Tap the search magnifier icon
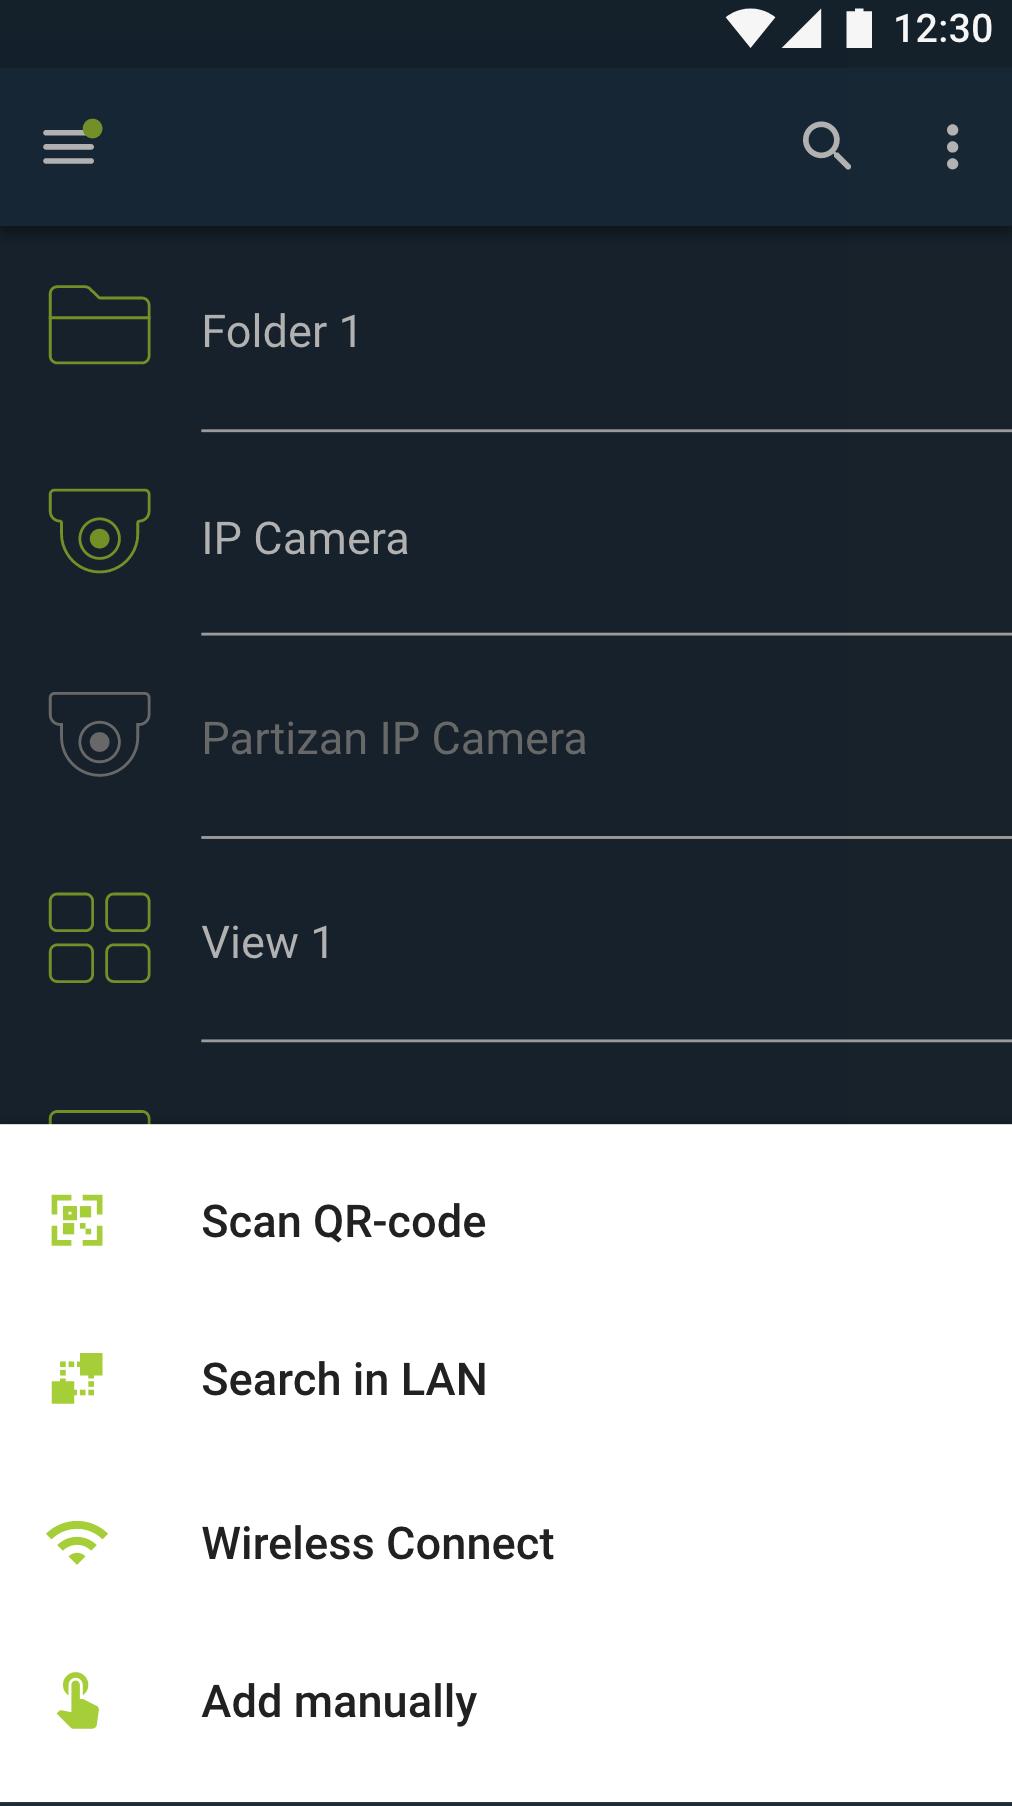 point(826,147)
